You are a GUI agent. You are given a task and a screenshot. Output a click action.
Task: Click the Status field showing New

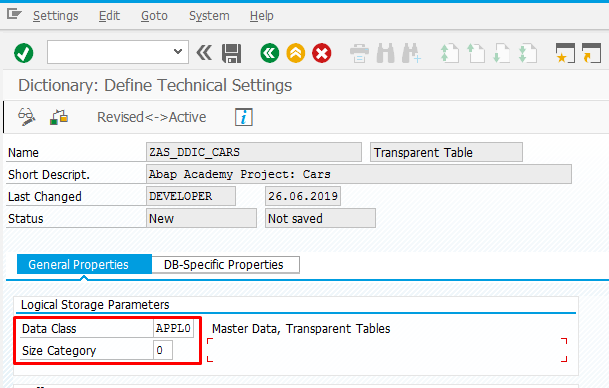click(201, 218)
